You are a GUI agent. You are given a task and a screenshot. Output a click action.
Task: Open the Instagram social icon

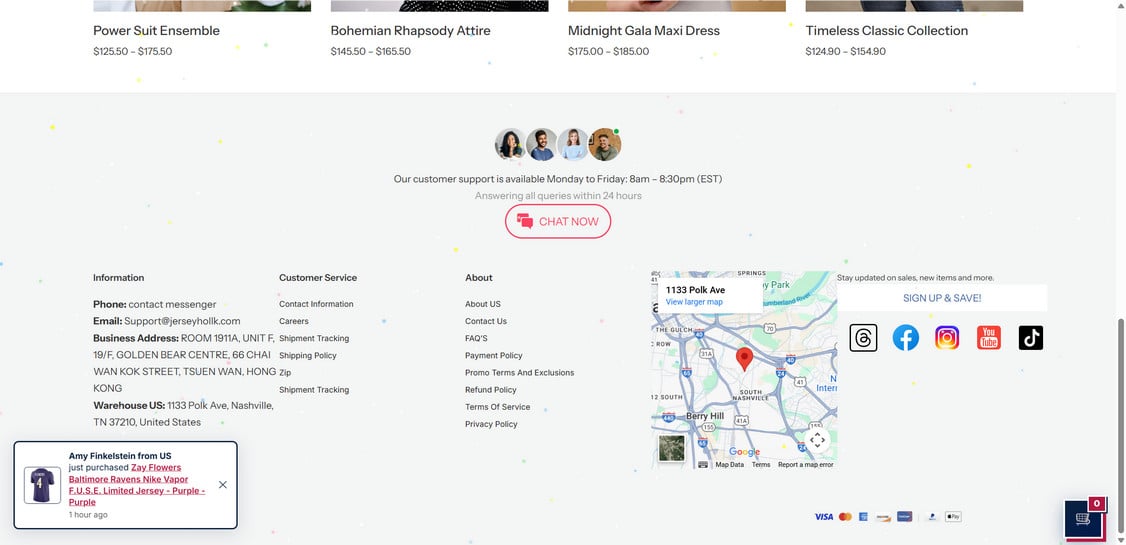[x=947, y=338]
